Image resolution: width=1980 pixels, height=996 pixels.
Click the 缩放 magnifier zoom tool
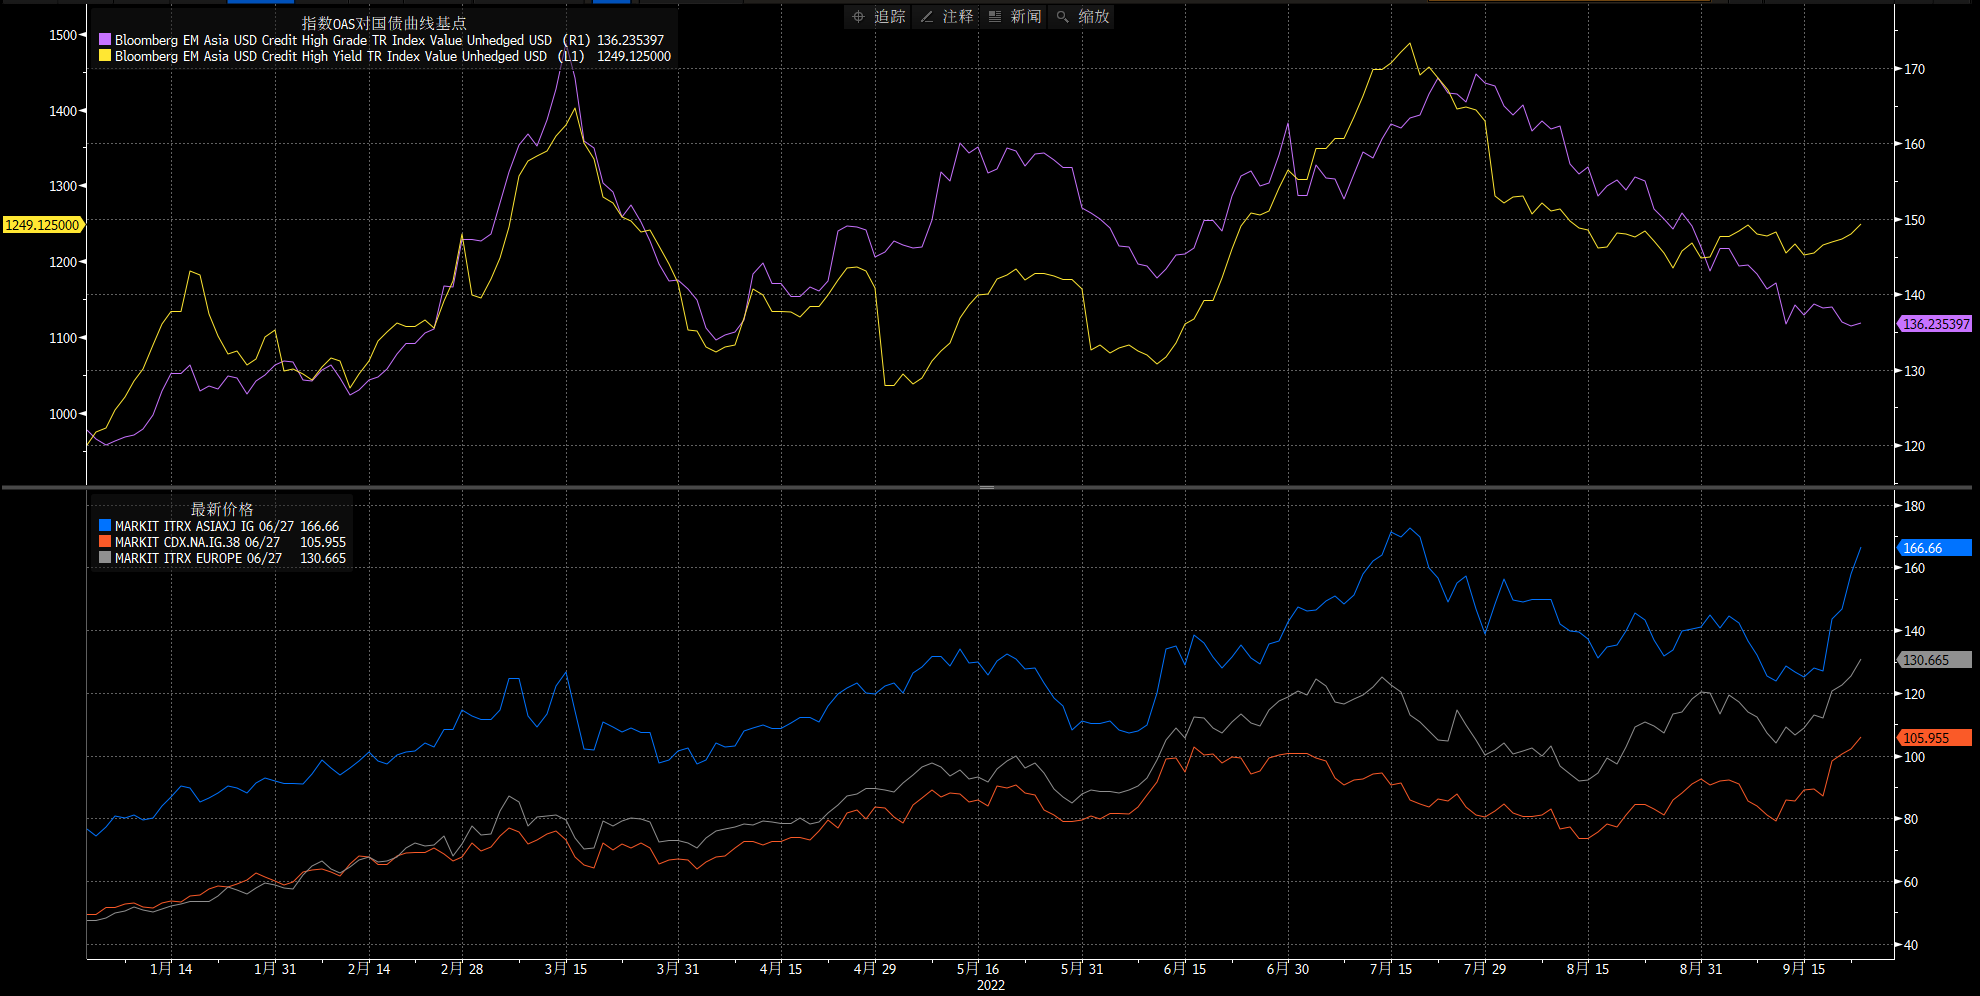1082,17
